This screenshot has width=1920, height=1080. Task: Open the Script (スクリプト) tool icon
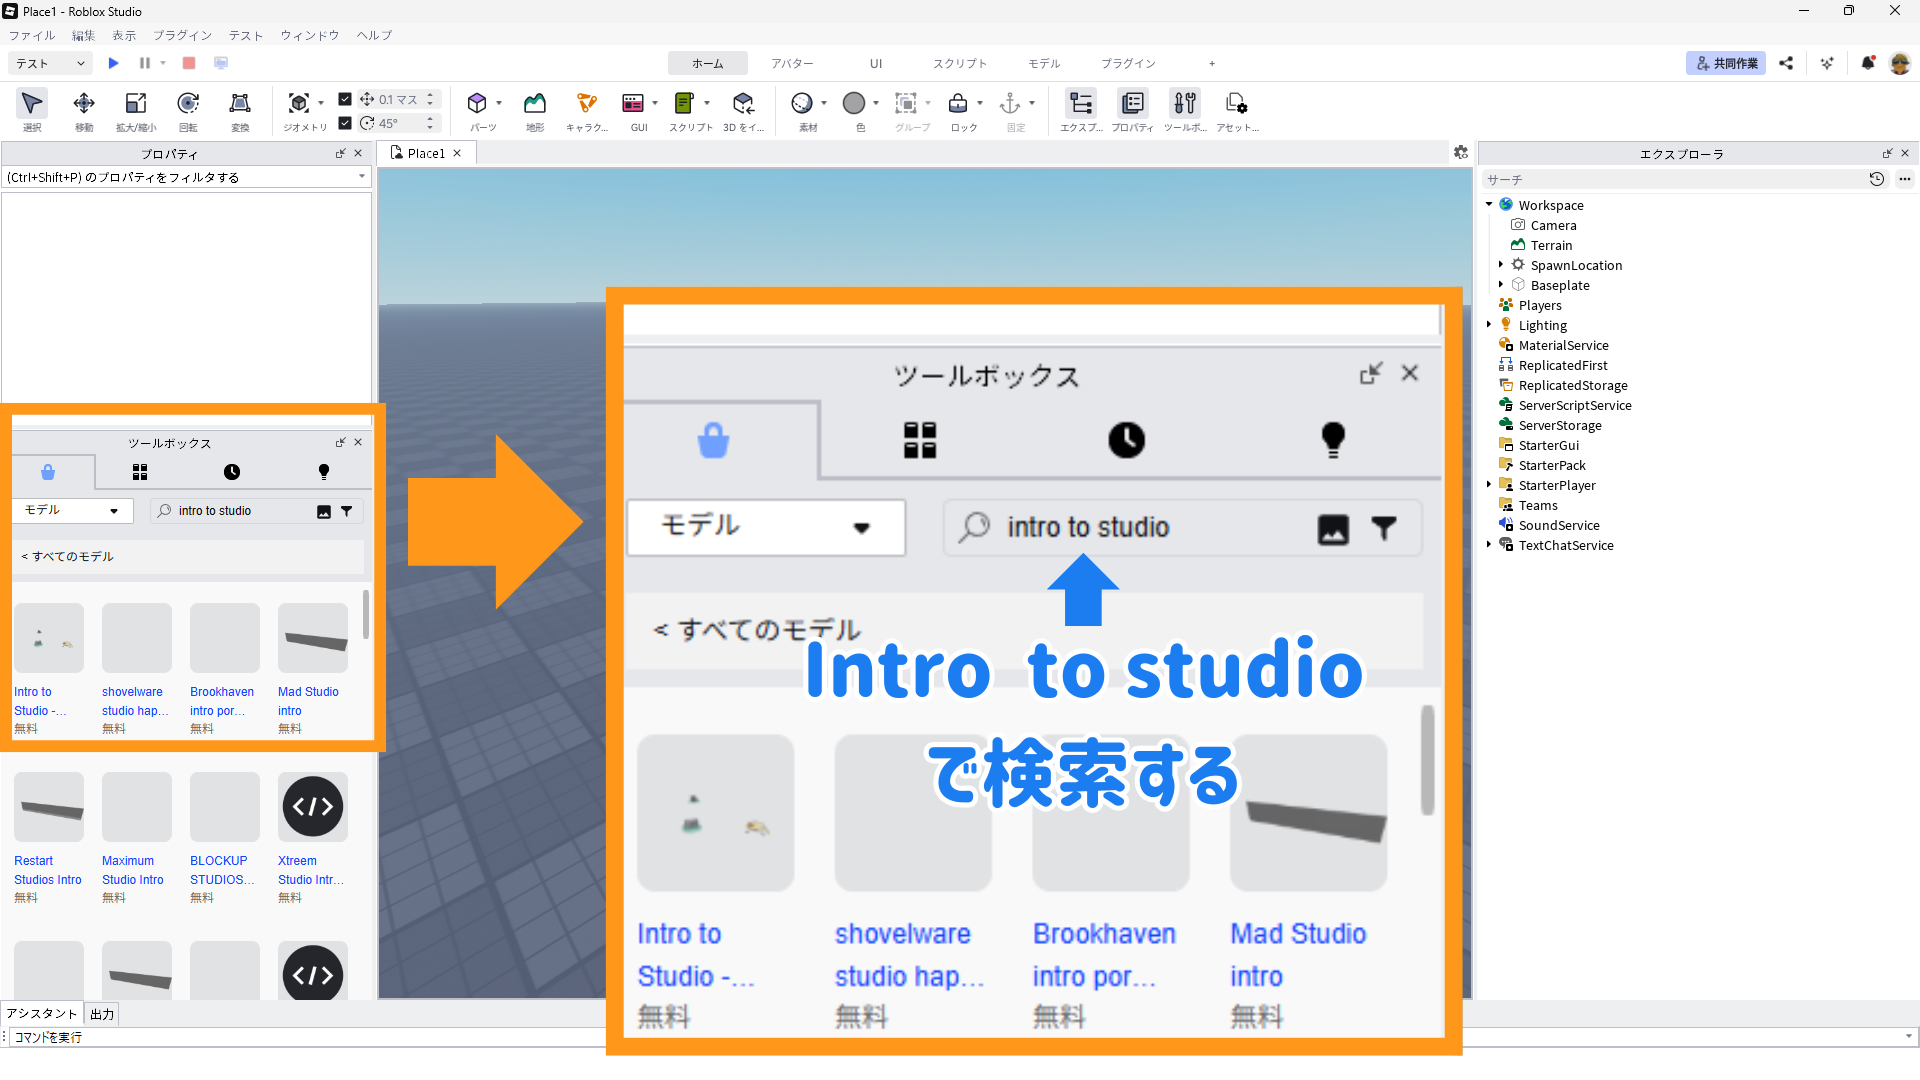(x=684, y=104)
